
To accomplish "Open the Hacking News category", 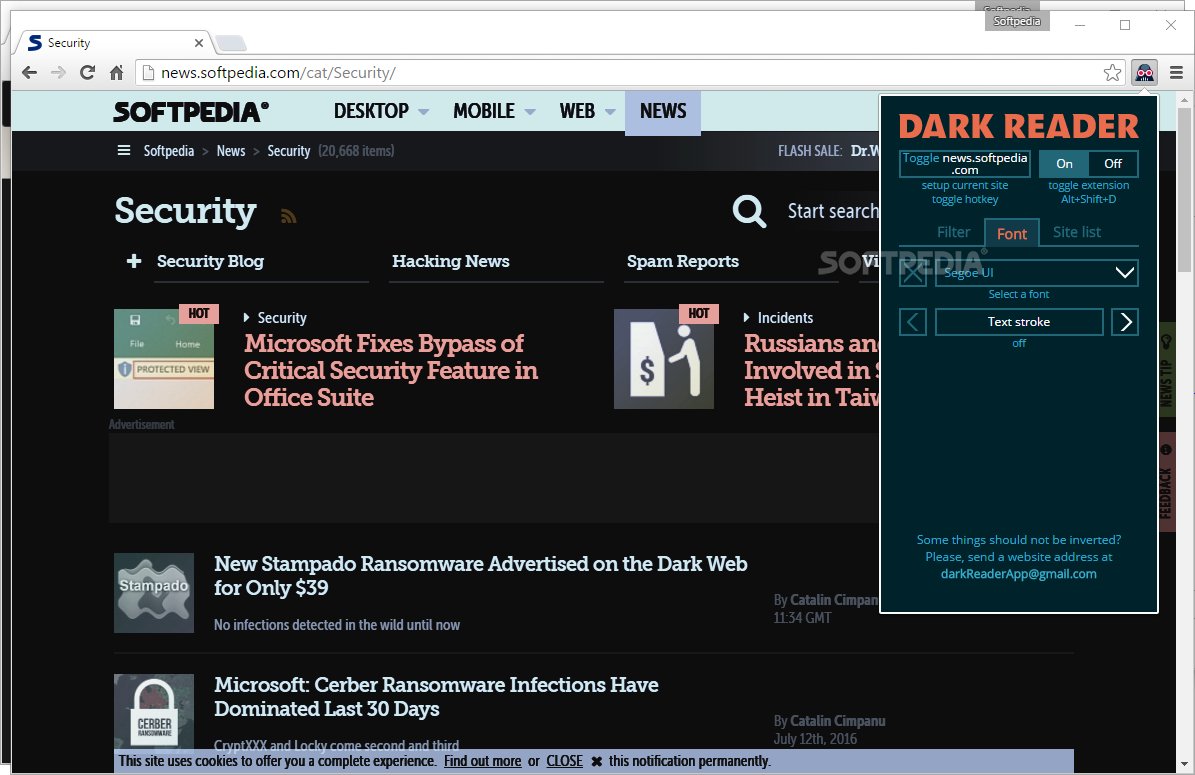I will coord(450,261).
